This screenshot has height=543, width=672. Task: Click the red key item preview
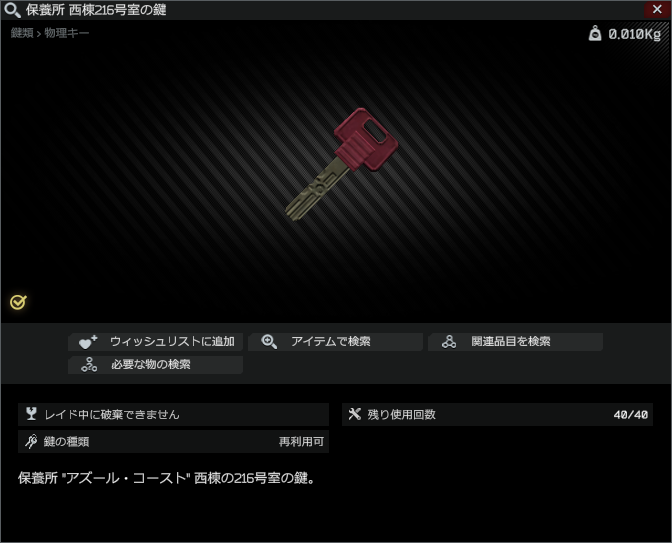pos(342,164)
